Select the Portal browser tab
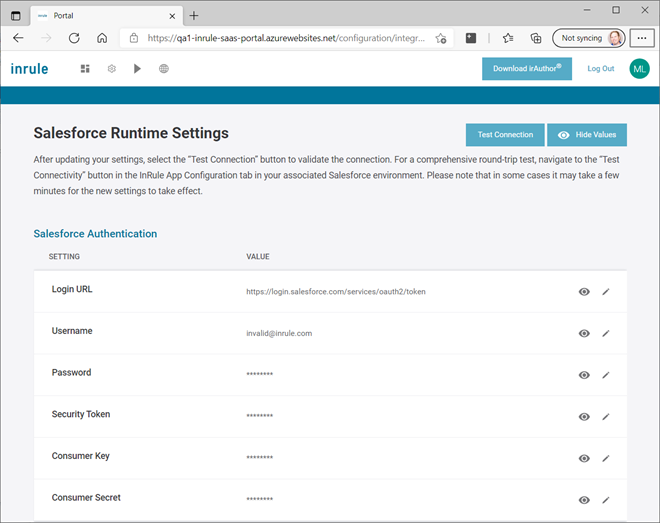The height and width of the screenshot is (523, 660). pyautogui.click(x=100, y=15)
